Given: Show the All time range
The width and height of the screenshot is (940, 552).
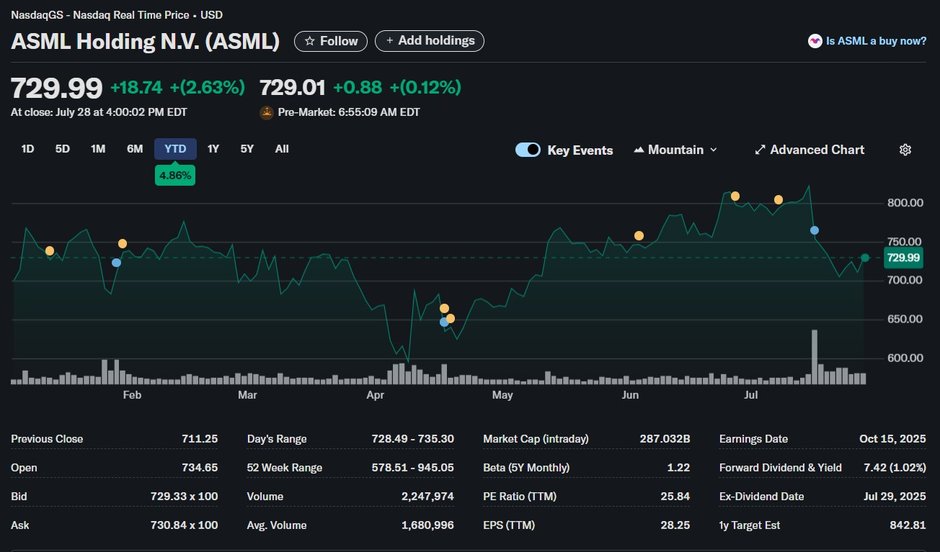Looking at the screenshot, I should [x=282, y=149].
